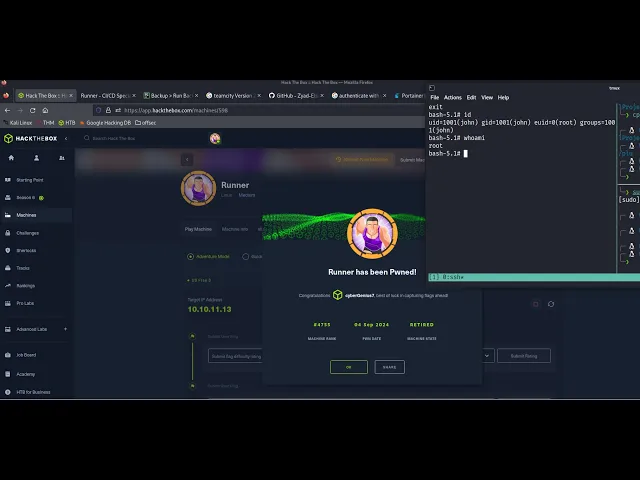Viewport: 640px width, 480px height.
Task: Open the Kali Linux bookmark
Action: click(18, 122)
